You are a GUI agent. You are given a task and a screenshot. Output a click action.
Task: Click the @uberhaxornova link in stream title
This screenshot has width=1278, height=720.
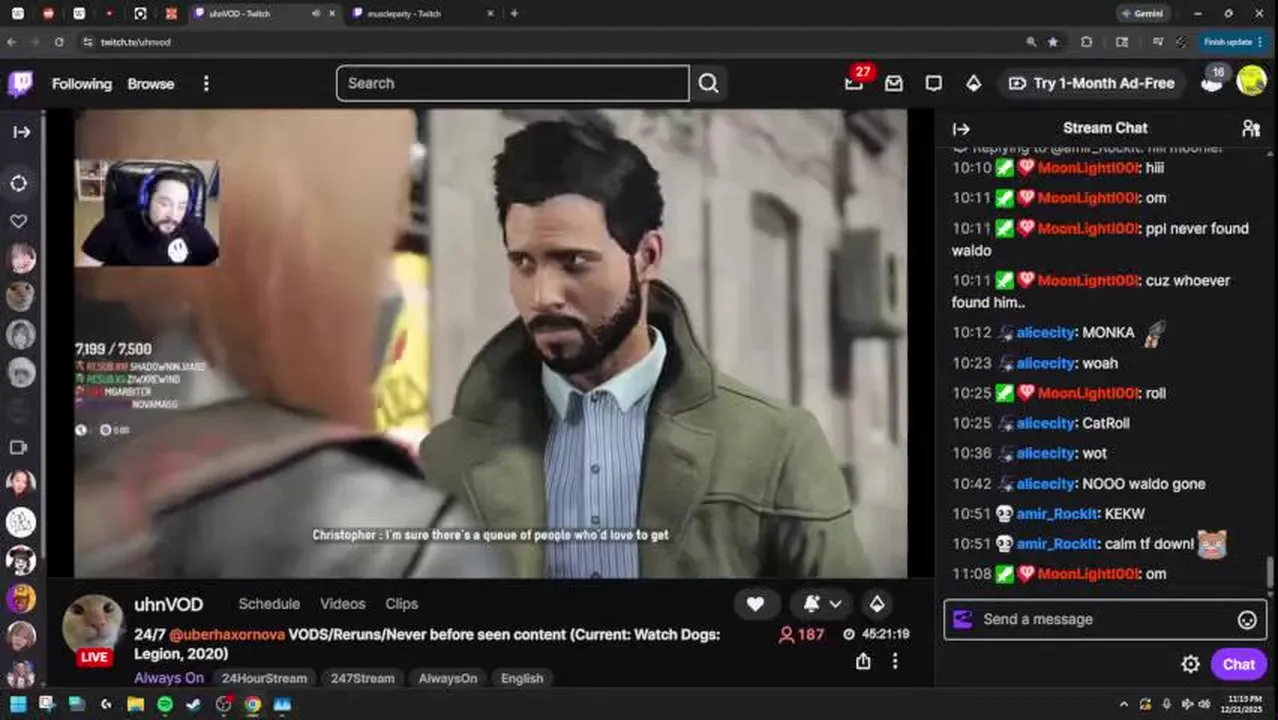(227, 635)
